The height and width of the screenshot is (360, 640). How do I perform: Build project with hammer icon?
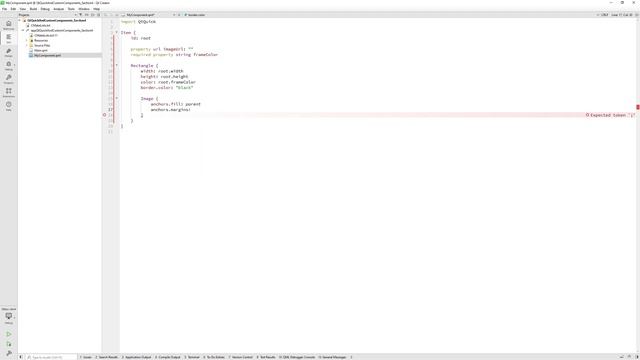pyautogui.click(x=9, y=353)
